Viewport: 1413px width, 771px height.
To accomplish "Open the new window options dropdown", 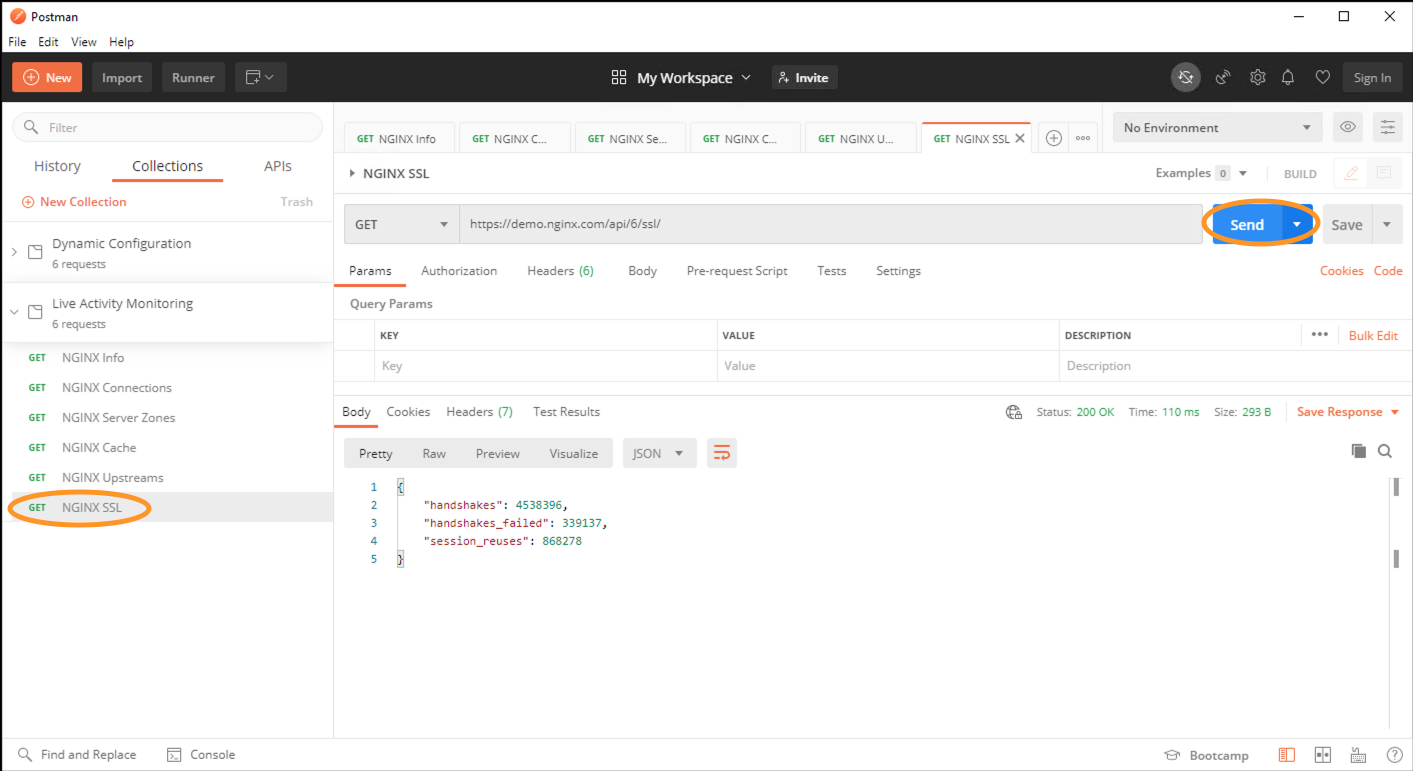I will point(261,78).
